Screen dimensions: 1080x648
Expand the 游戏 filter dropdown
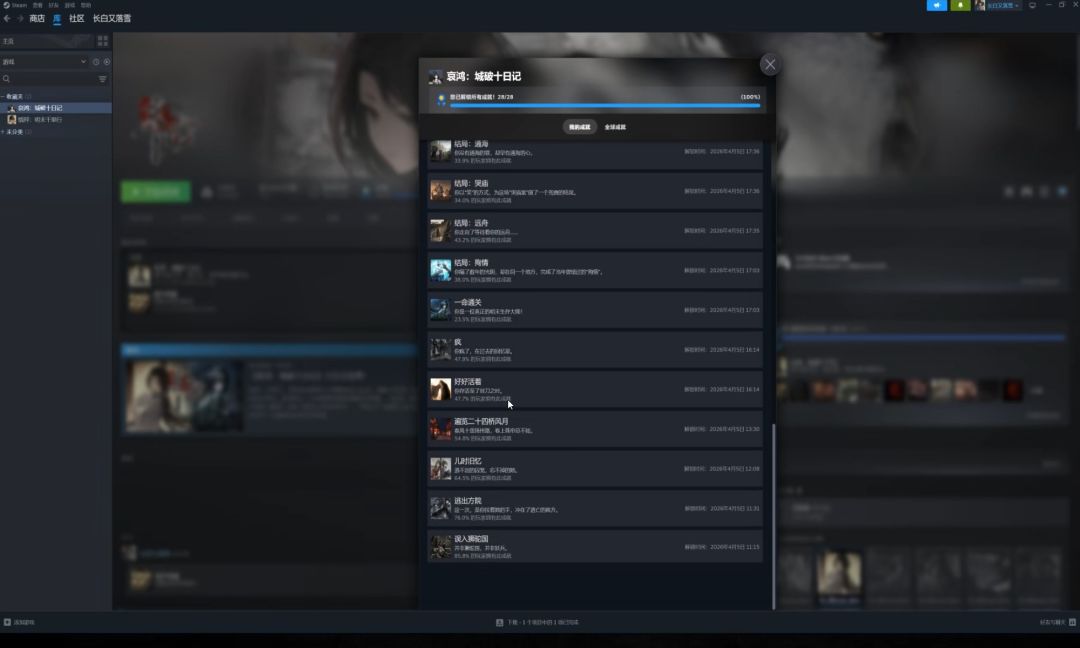click(45, 62)
